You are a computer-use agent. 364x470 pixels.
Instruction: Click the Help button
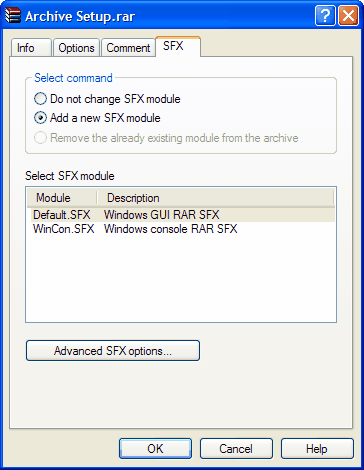pyautogui.click(x=317, y=449)
